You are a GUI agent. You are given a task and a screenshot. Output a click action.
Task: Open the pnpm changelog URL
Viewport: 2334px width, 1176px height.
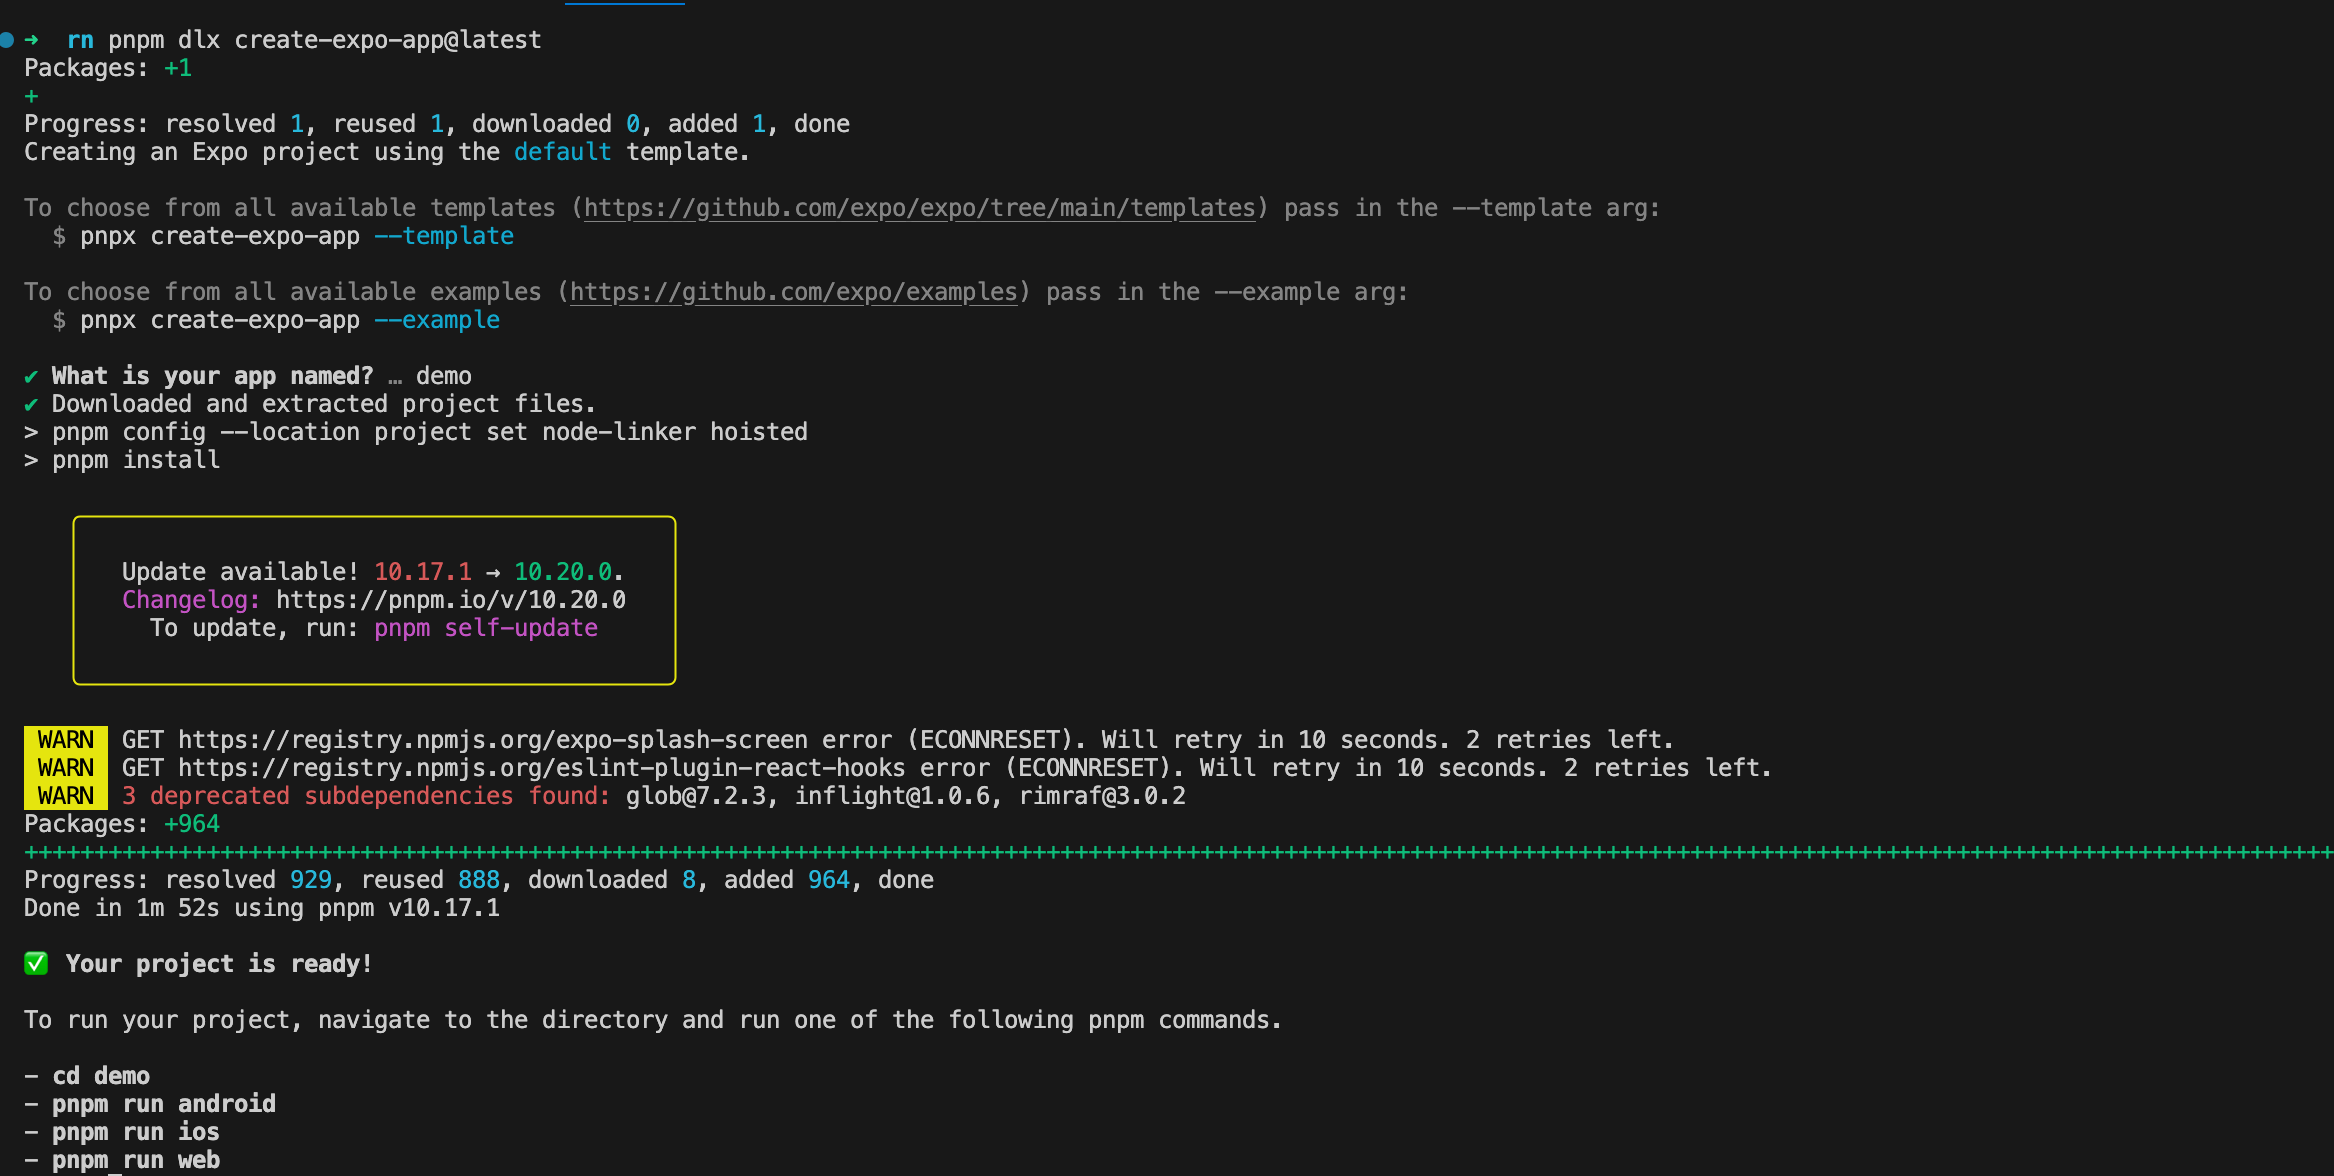[450, 600]
